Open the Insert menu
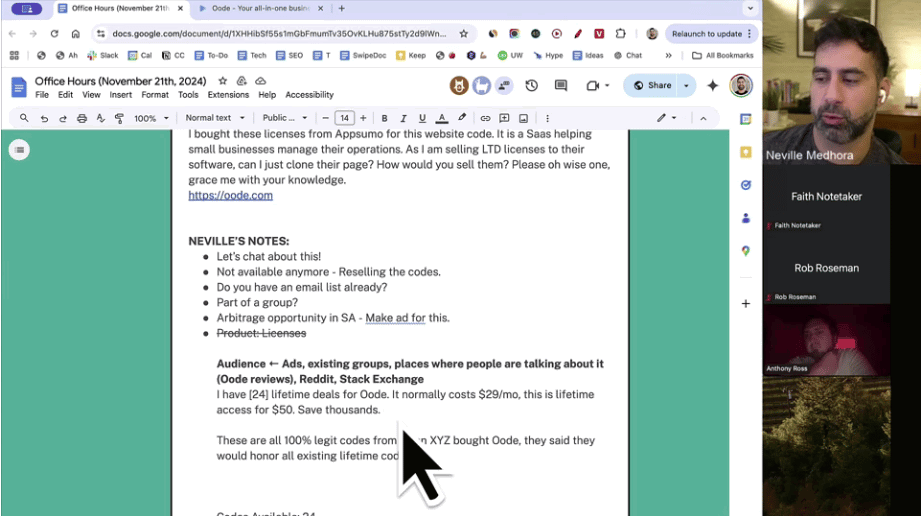The width and height of the screenshot is (923, 516). point(121,95)
